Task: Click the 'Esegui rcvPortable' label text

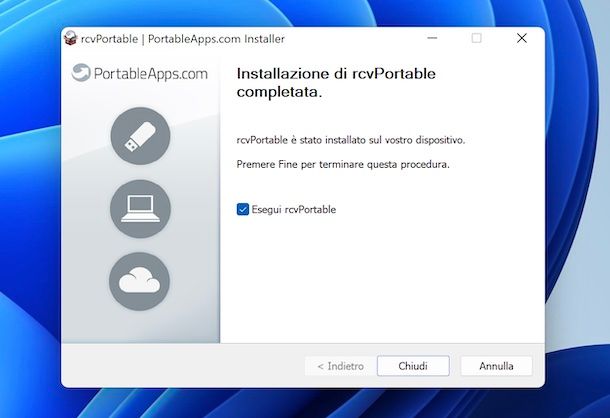Action: click(294, 209)
